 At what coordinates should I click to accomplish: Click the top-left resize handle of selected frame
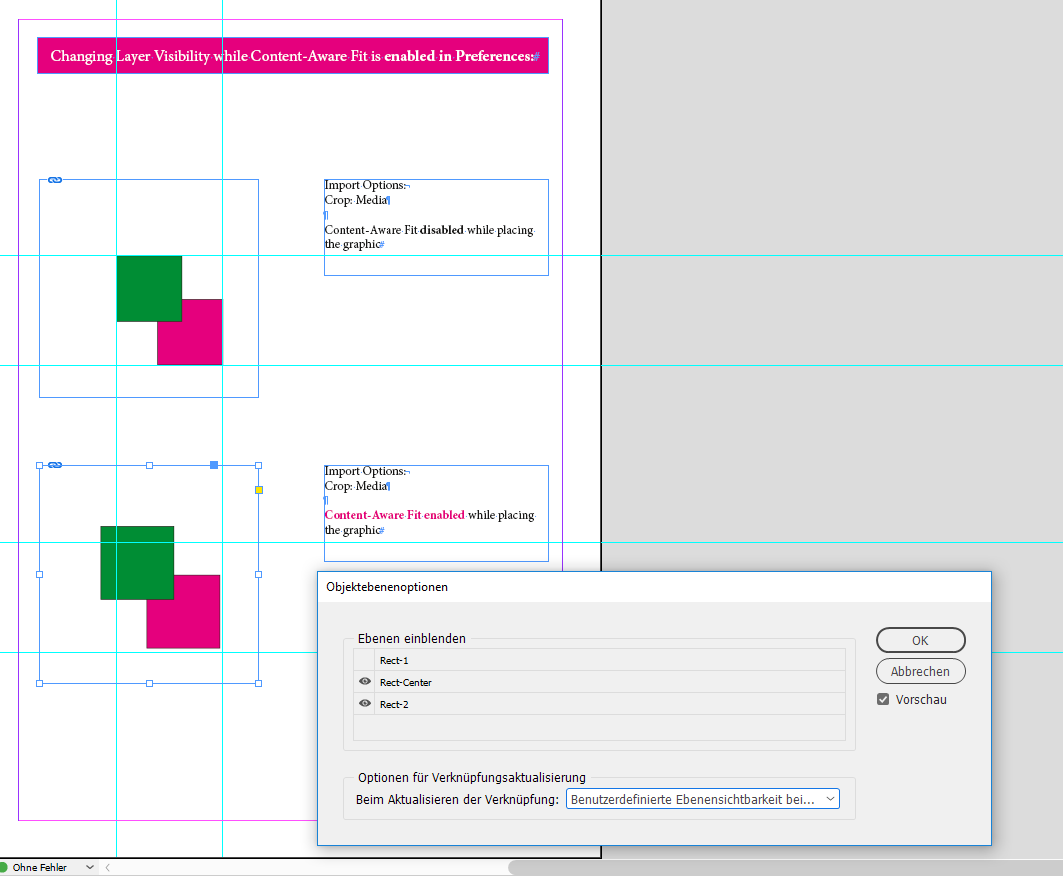(x=39, y=466)
